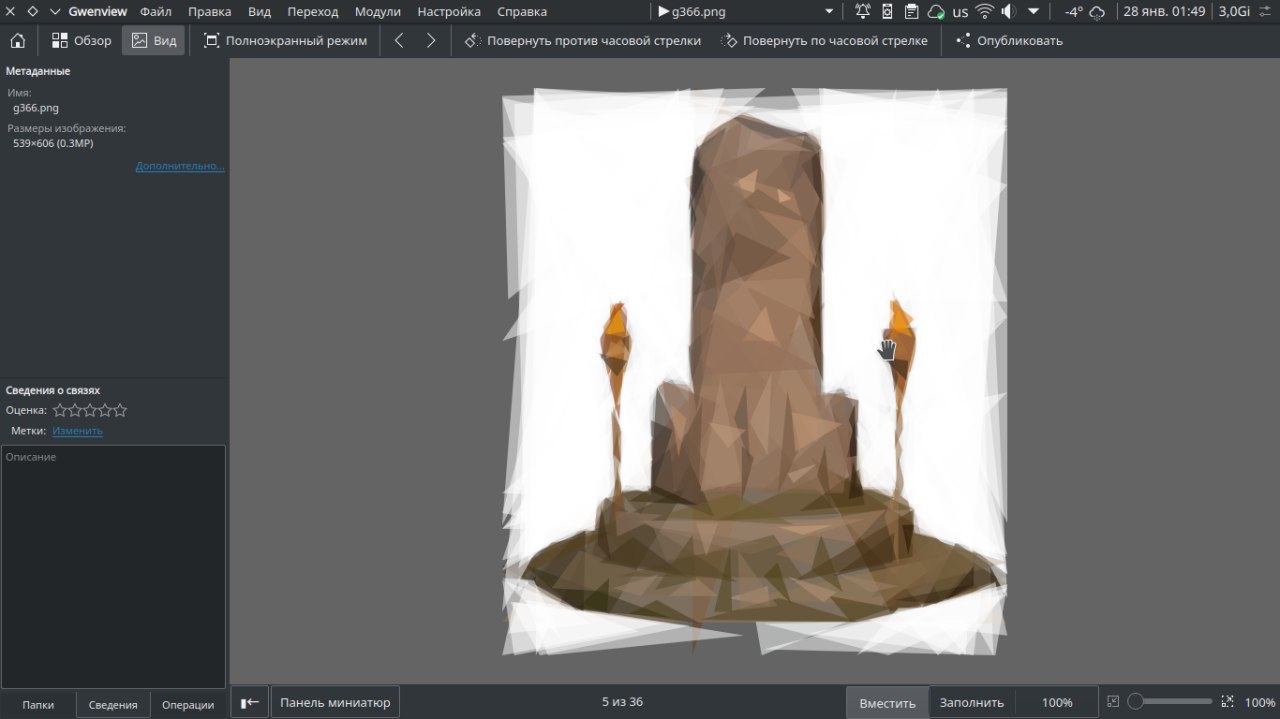This screenshot has height=719, width=1280.
Task: Open the Модули menu
Action: pos(378,12)
